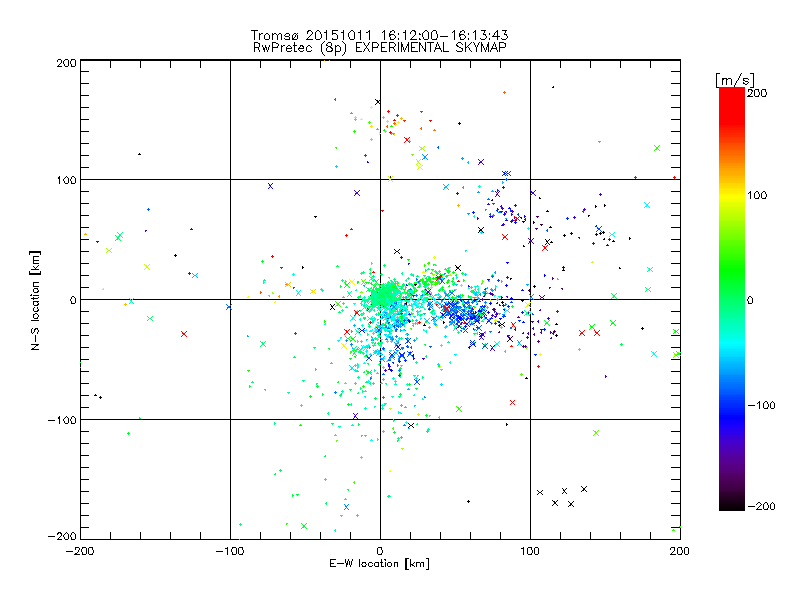Click the '[m/s]' colorbar unit label
This screenshot has width=800, height=600.
tap(735, 80)
